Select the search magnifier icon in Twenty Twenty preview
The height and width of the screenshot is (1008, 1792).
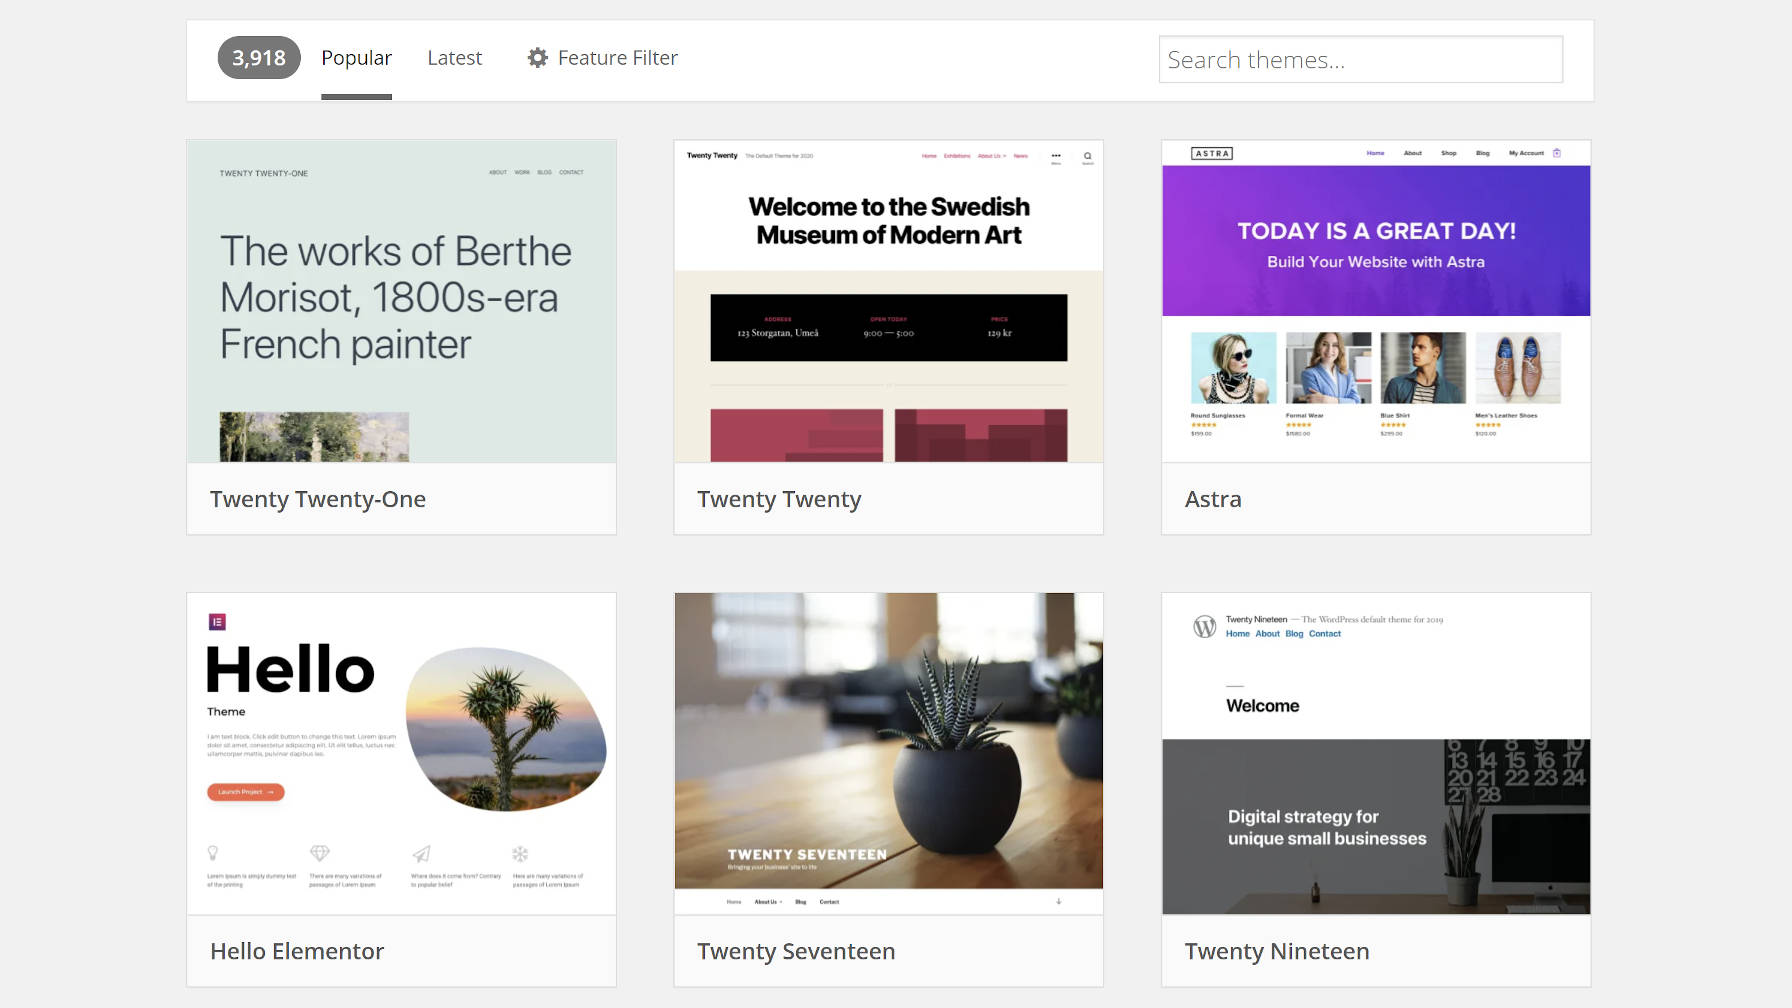pos(1088,155)
